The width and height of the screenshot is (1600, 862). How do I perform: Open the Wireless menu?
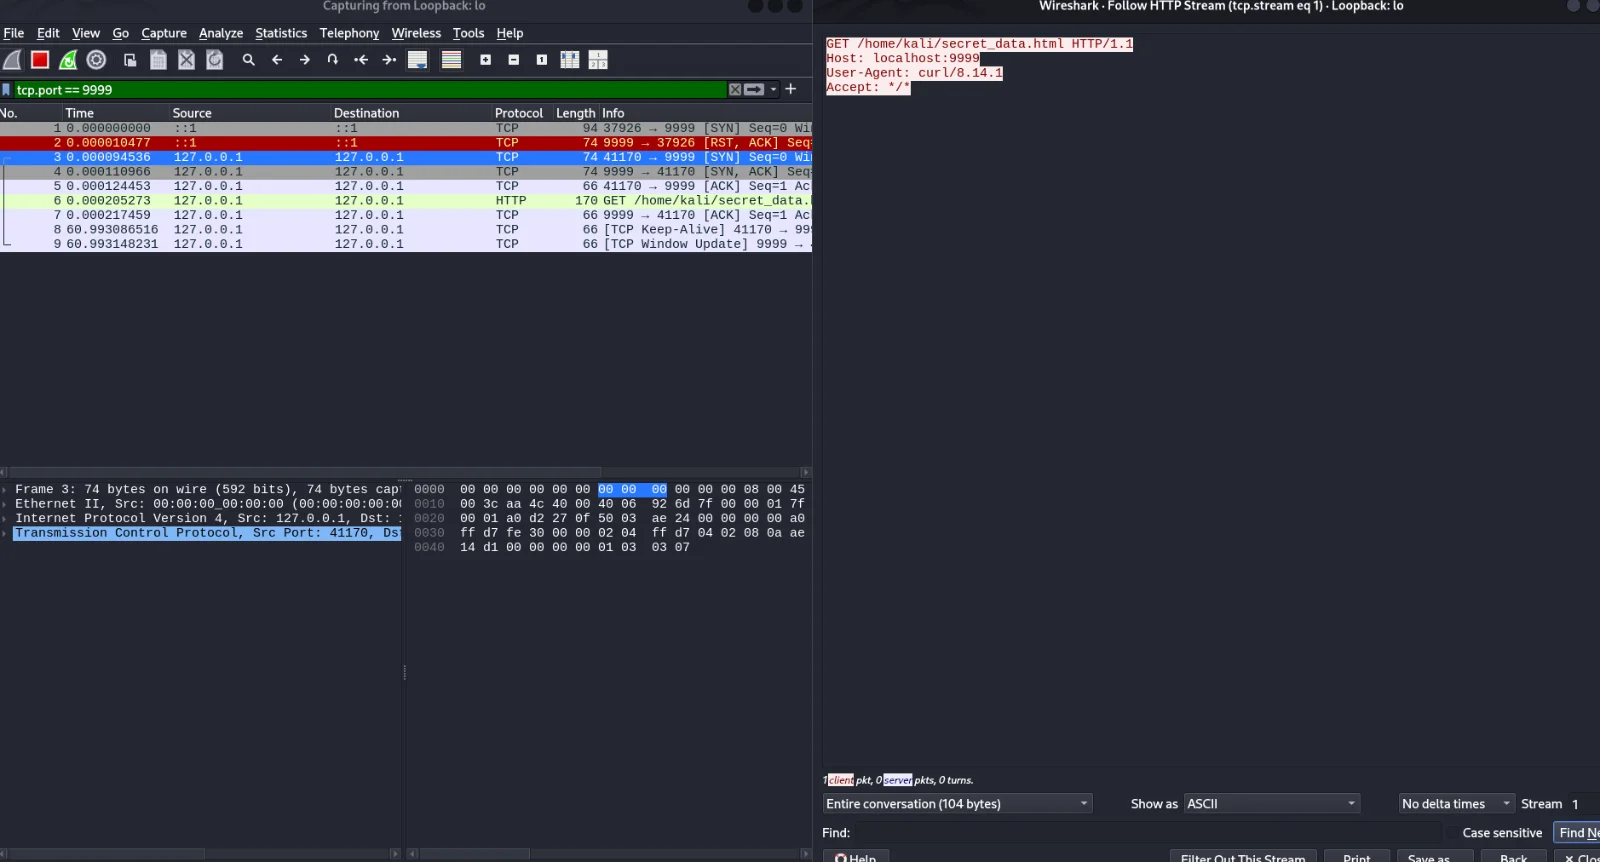point(416,33)
